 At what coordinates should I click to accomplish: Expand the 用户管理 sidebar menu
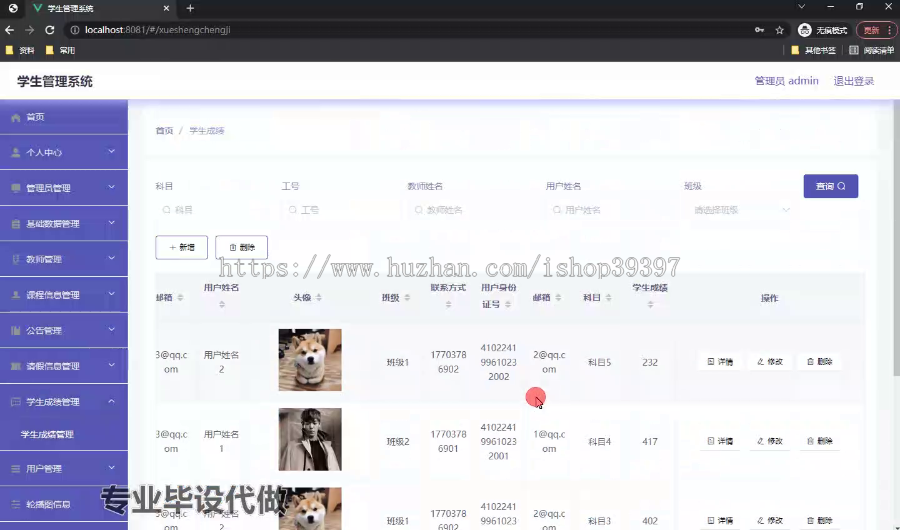click(64, 469)
